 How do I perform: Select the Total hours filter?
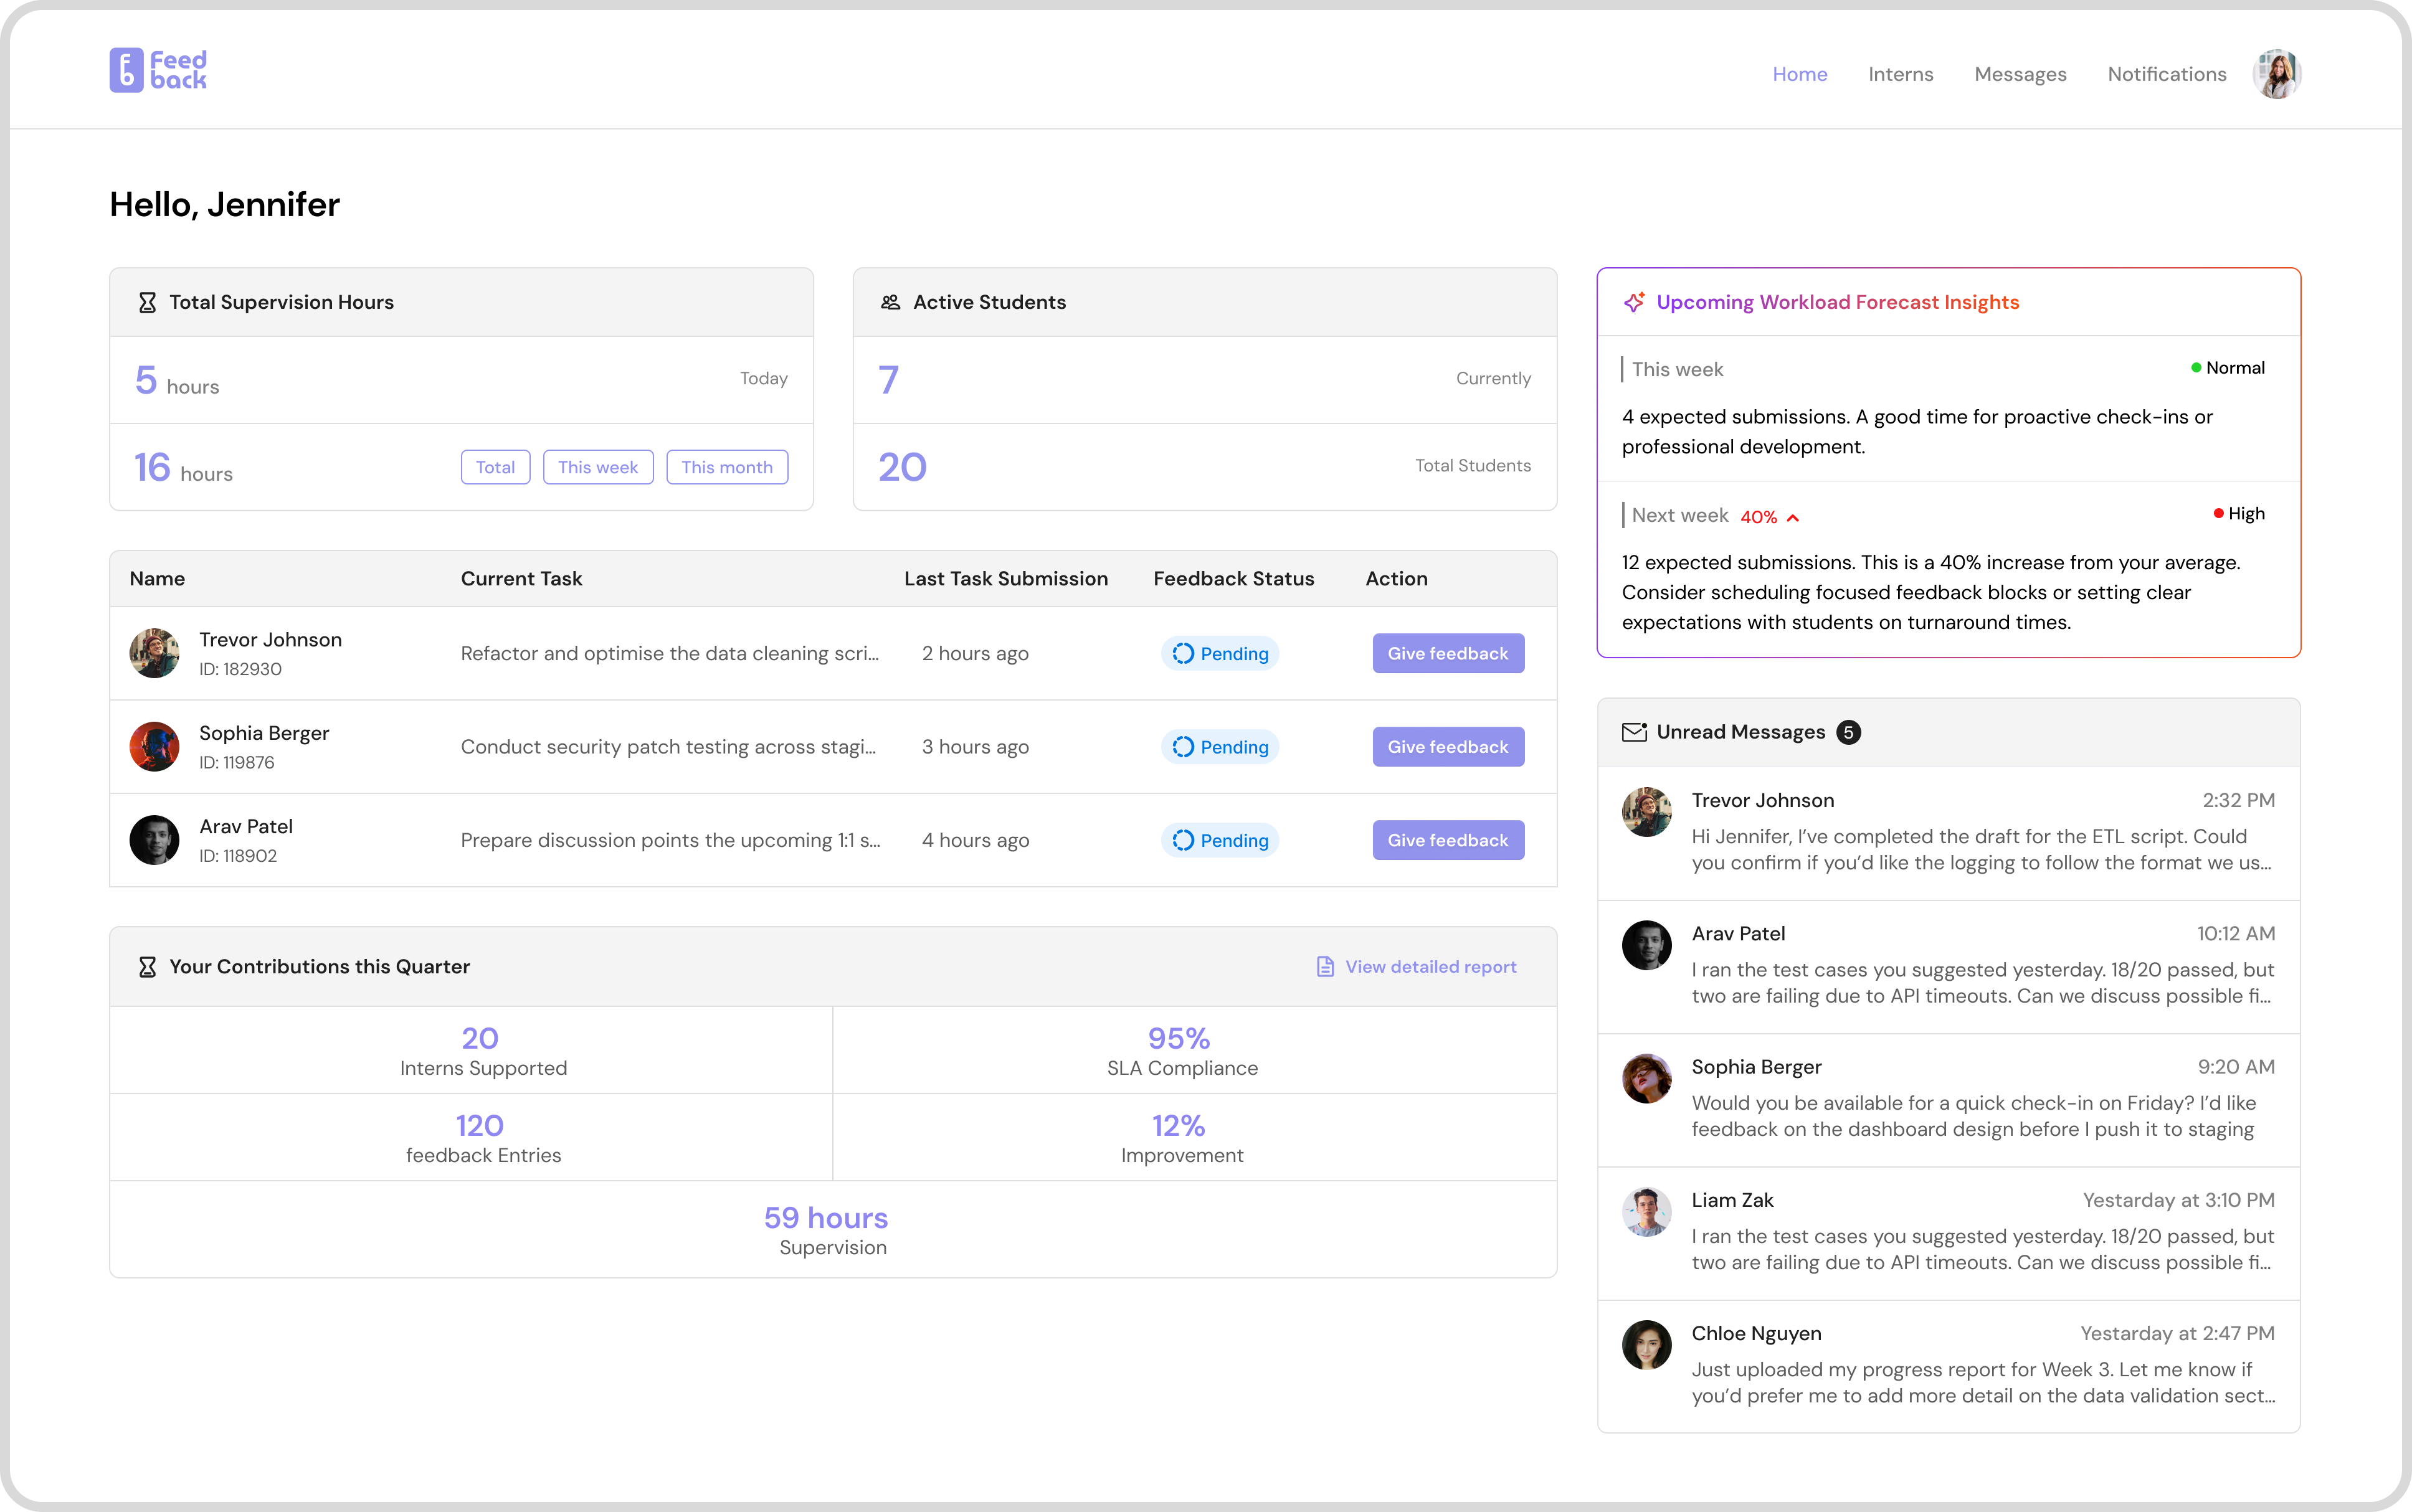(495, 467)
